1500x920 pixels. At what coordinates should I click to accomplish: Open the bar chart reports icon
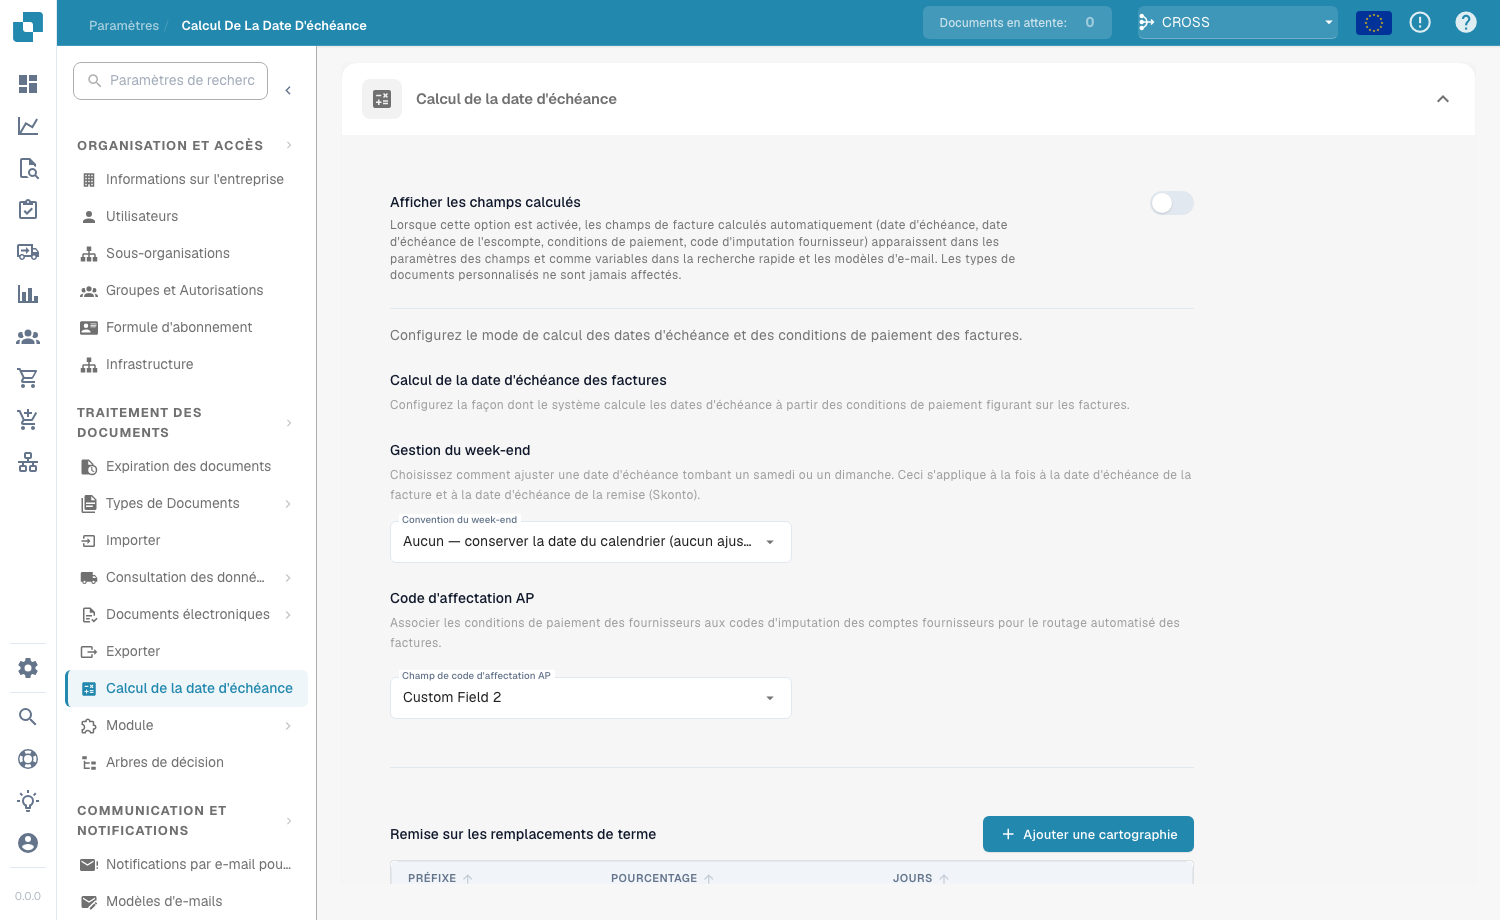[x=28, y=294]
